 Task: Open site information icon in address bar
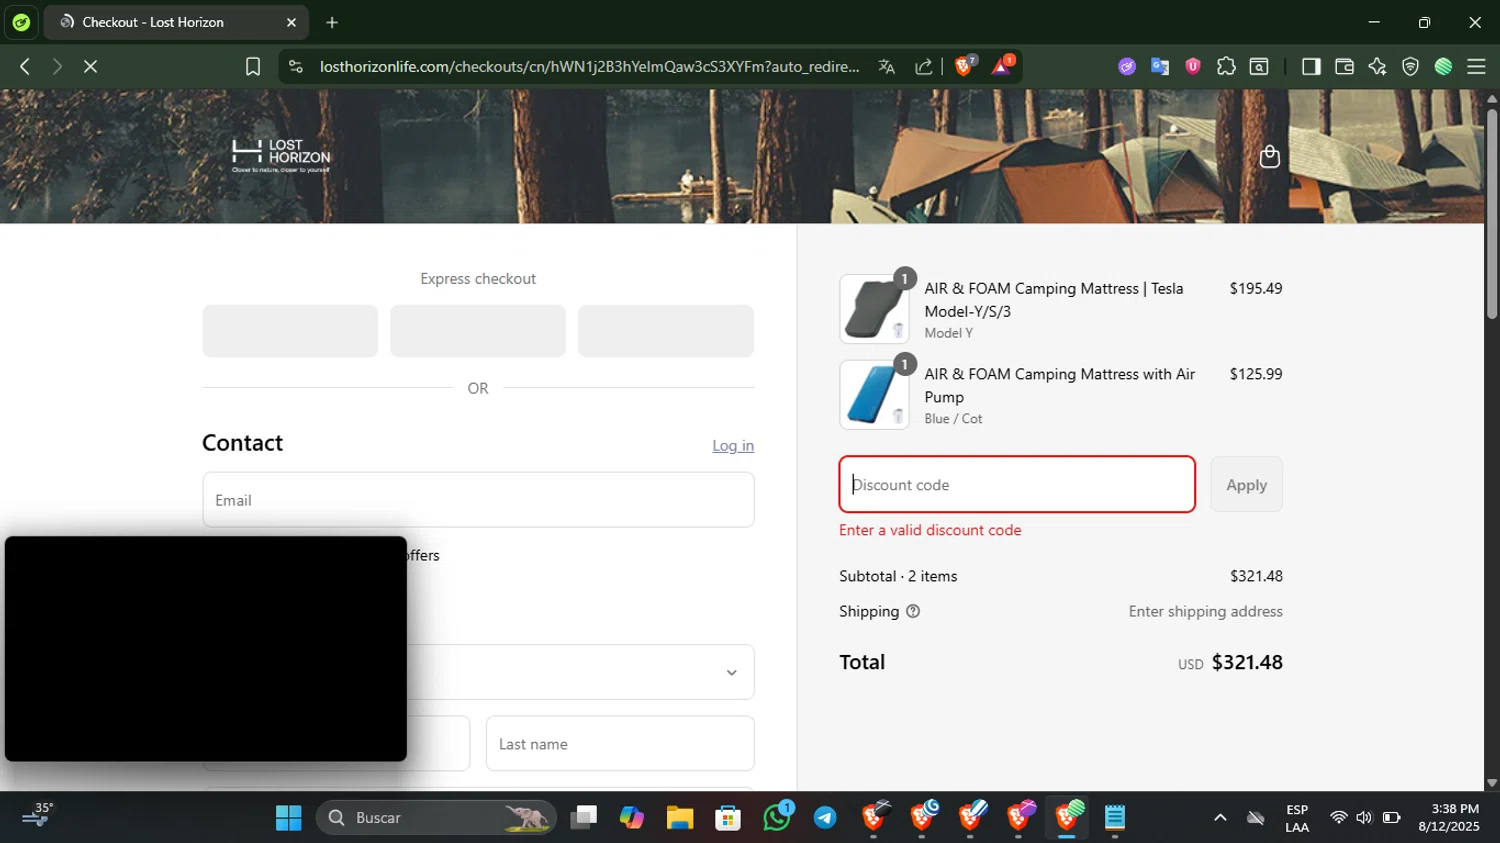(x=295, y=66)
